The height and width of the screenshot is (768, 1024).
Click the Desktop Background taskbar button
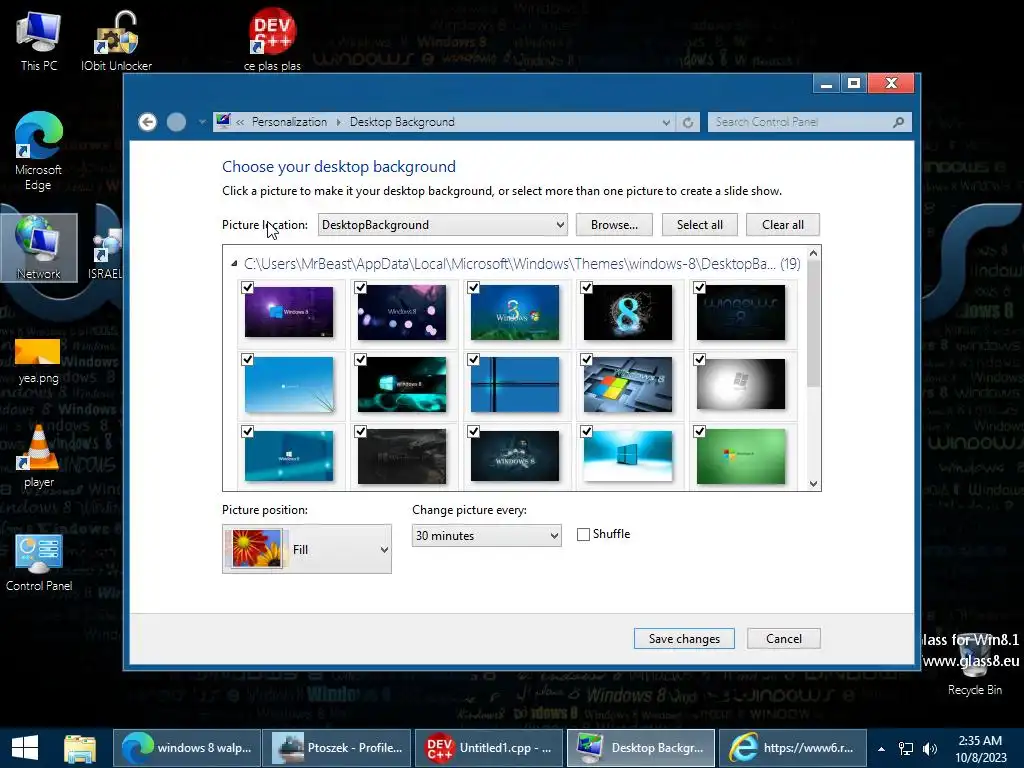641,748
